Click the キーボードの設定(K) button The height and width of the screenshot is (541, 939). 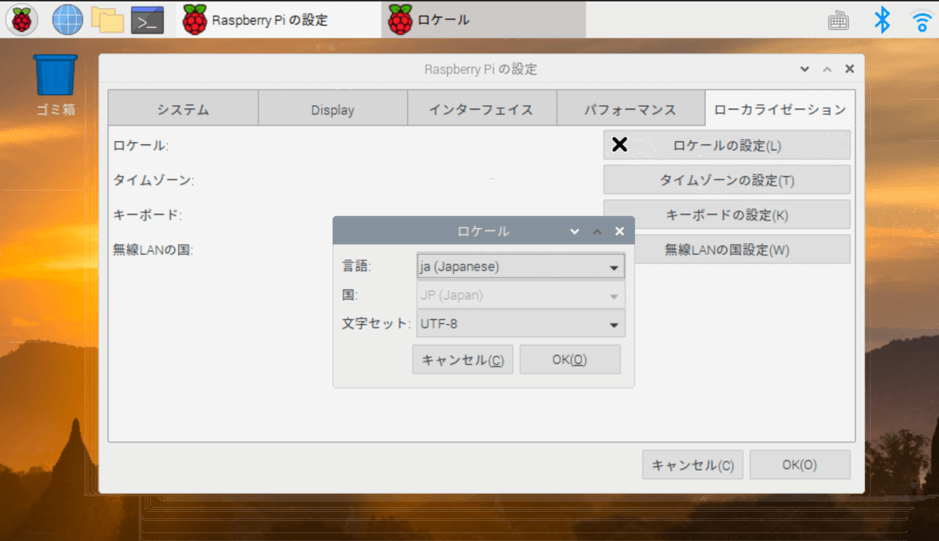726,214
